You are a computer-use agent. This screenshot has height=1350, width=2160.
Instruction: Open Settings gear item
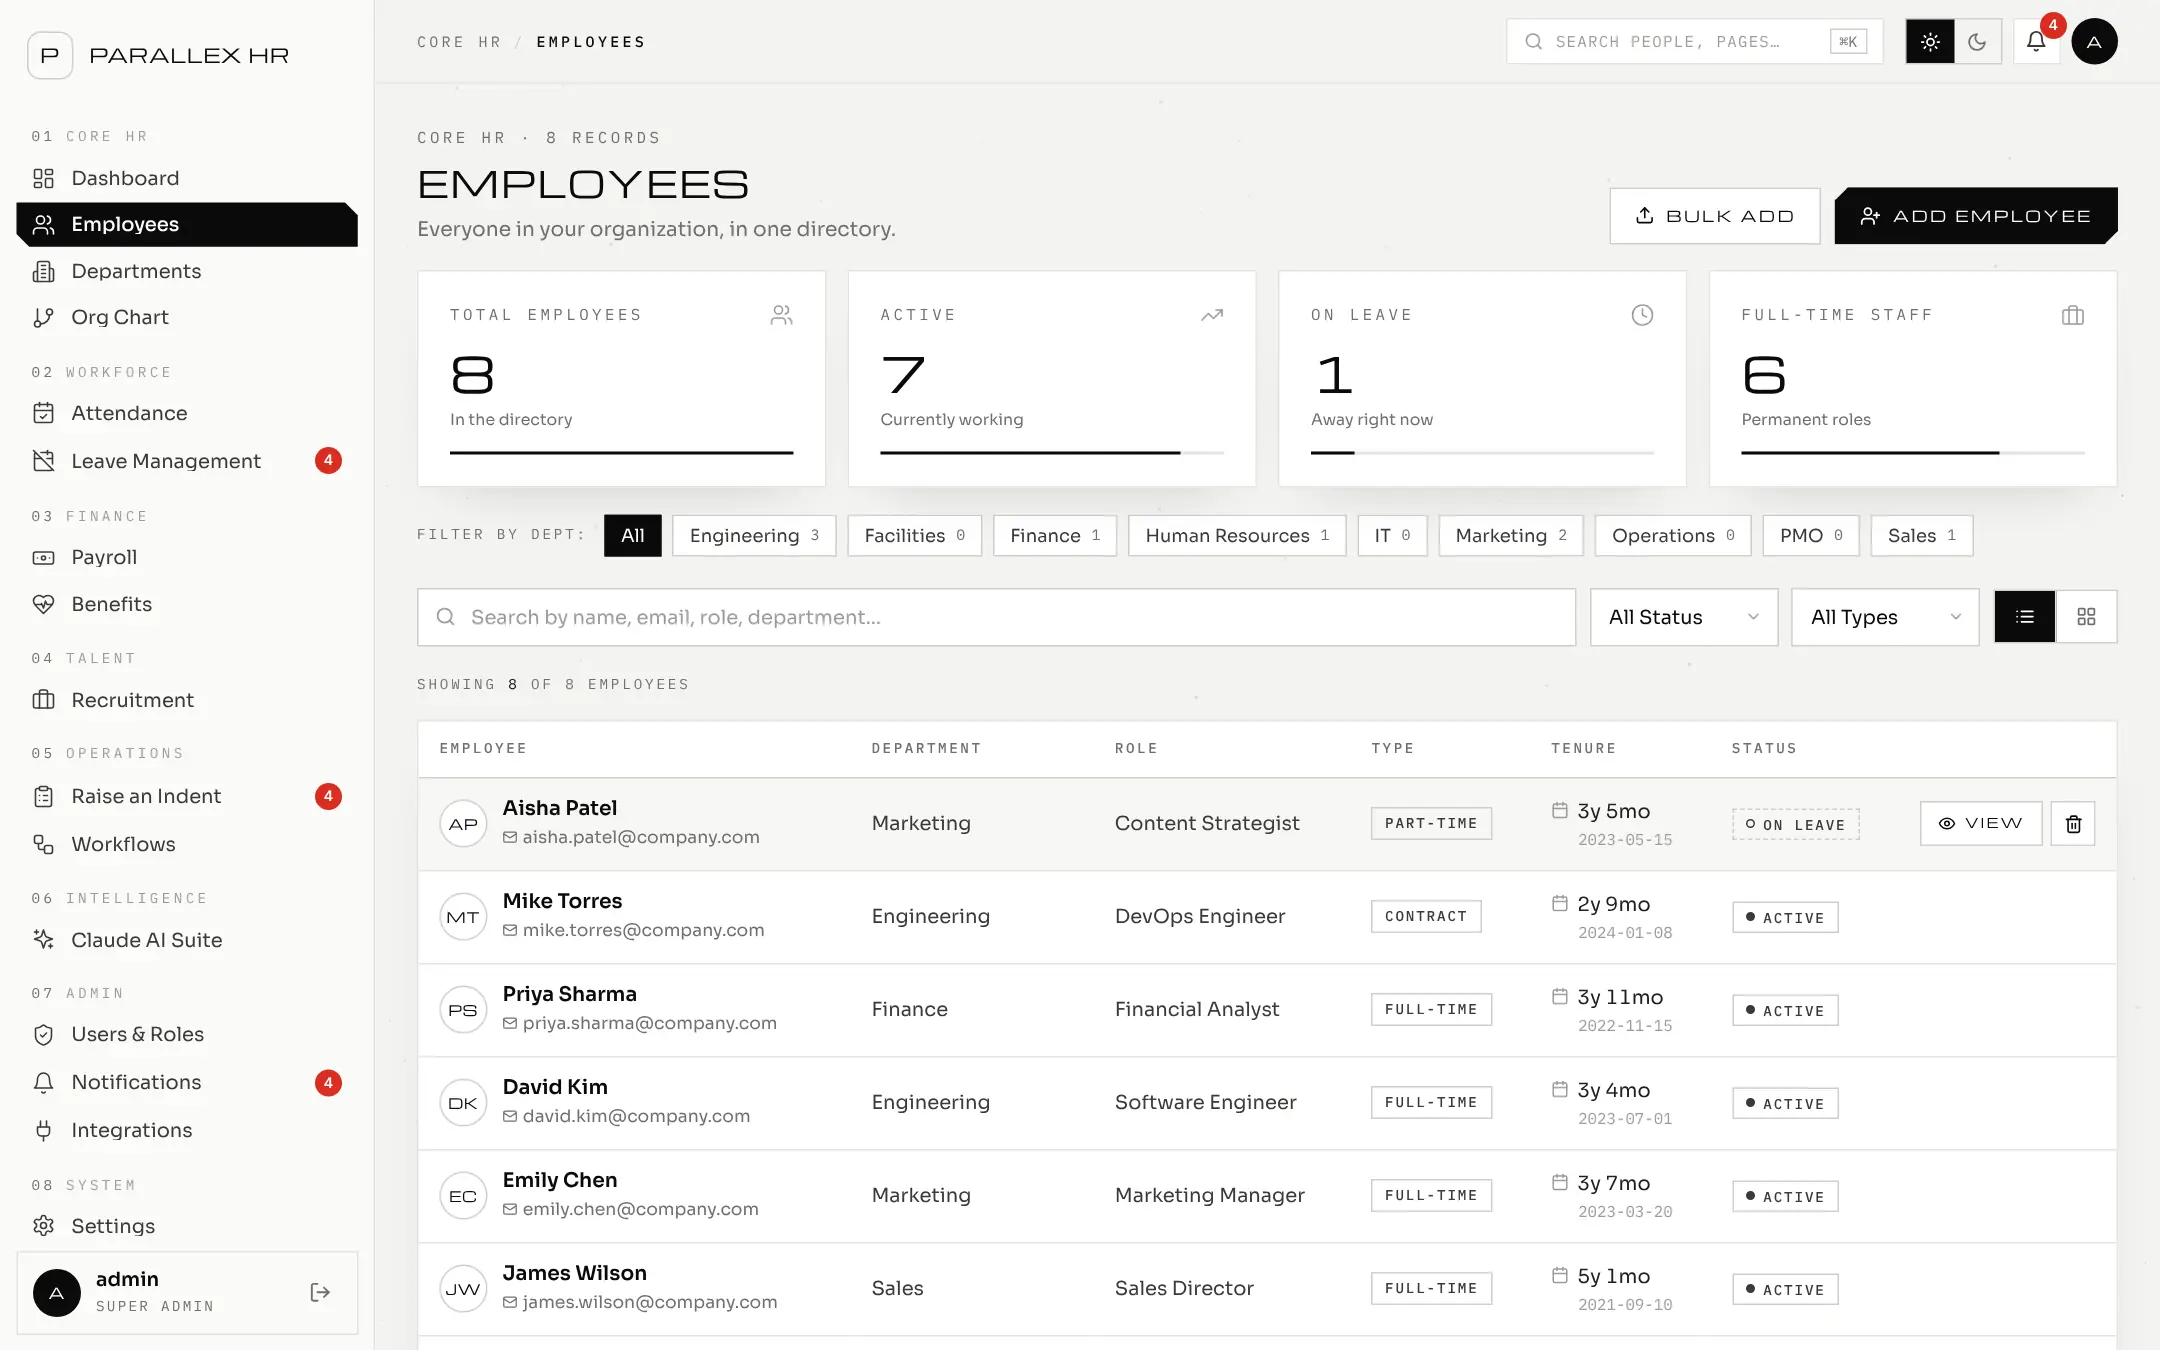(x=186, y=1226)
